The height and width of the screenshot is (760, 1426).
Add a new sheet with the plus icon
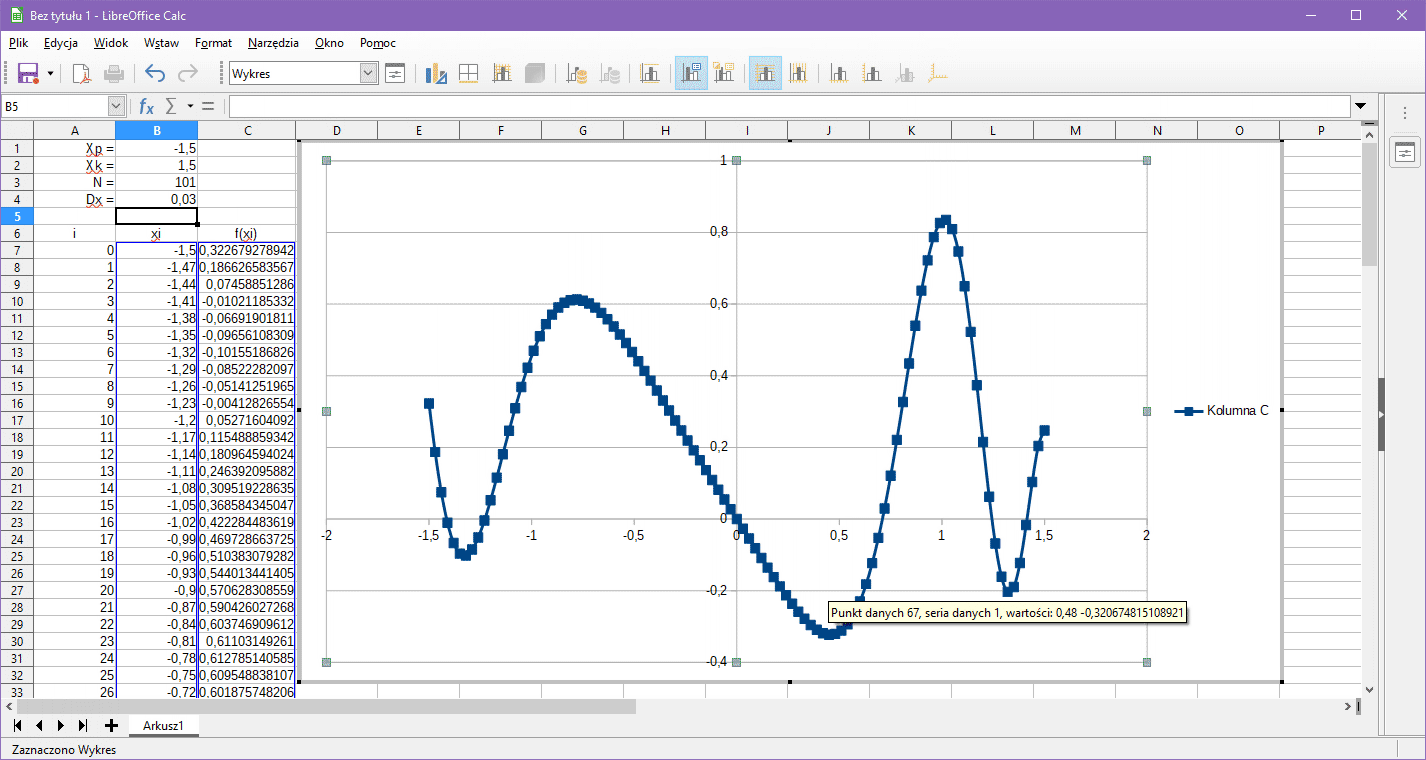coord(111,725)
